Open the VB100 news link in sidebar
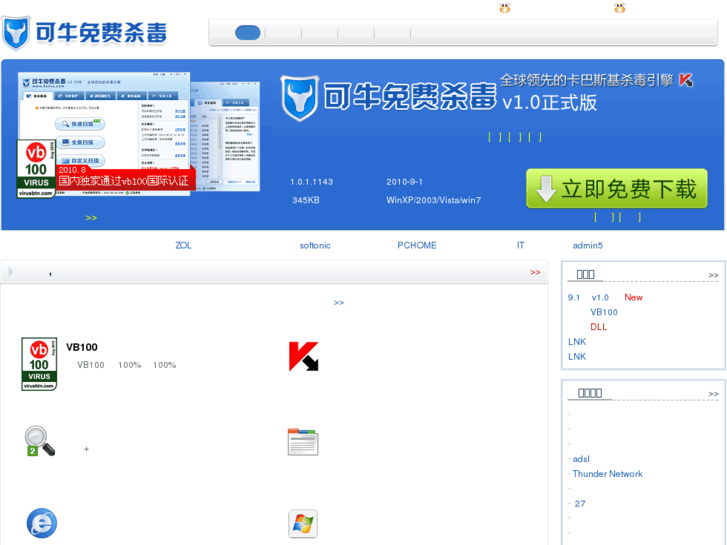727x545 pixels. tap(604, 312)
